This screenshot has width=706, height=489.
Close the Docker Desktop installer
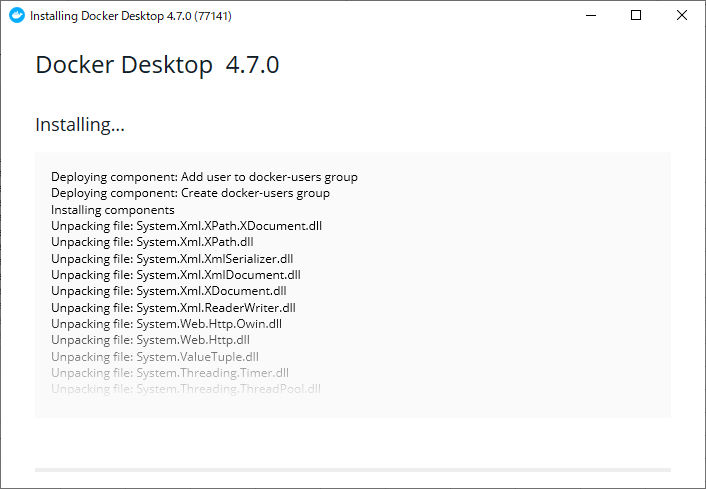pos(682,15)
